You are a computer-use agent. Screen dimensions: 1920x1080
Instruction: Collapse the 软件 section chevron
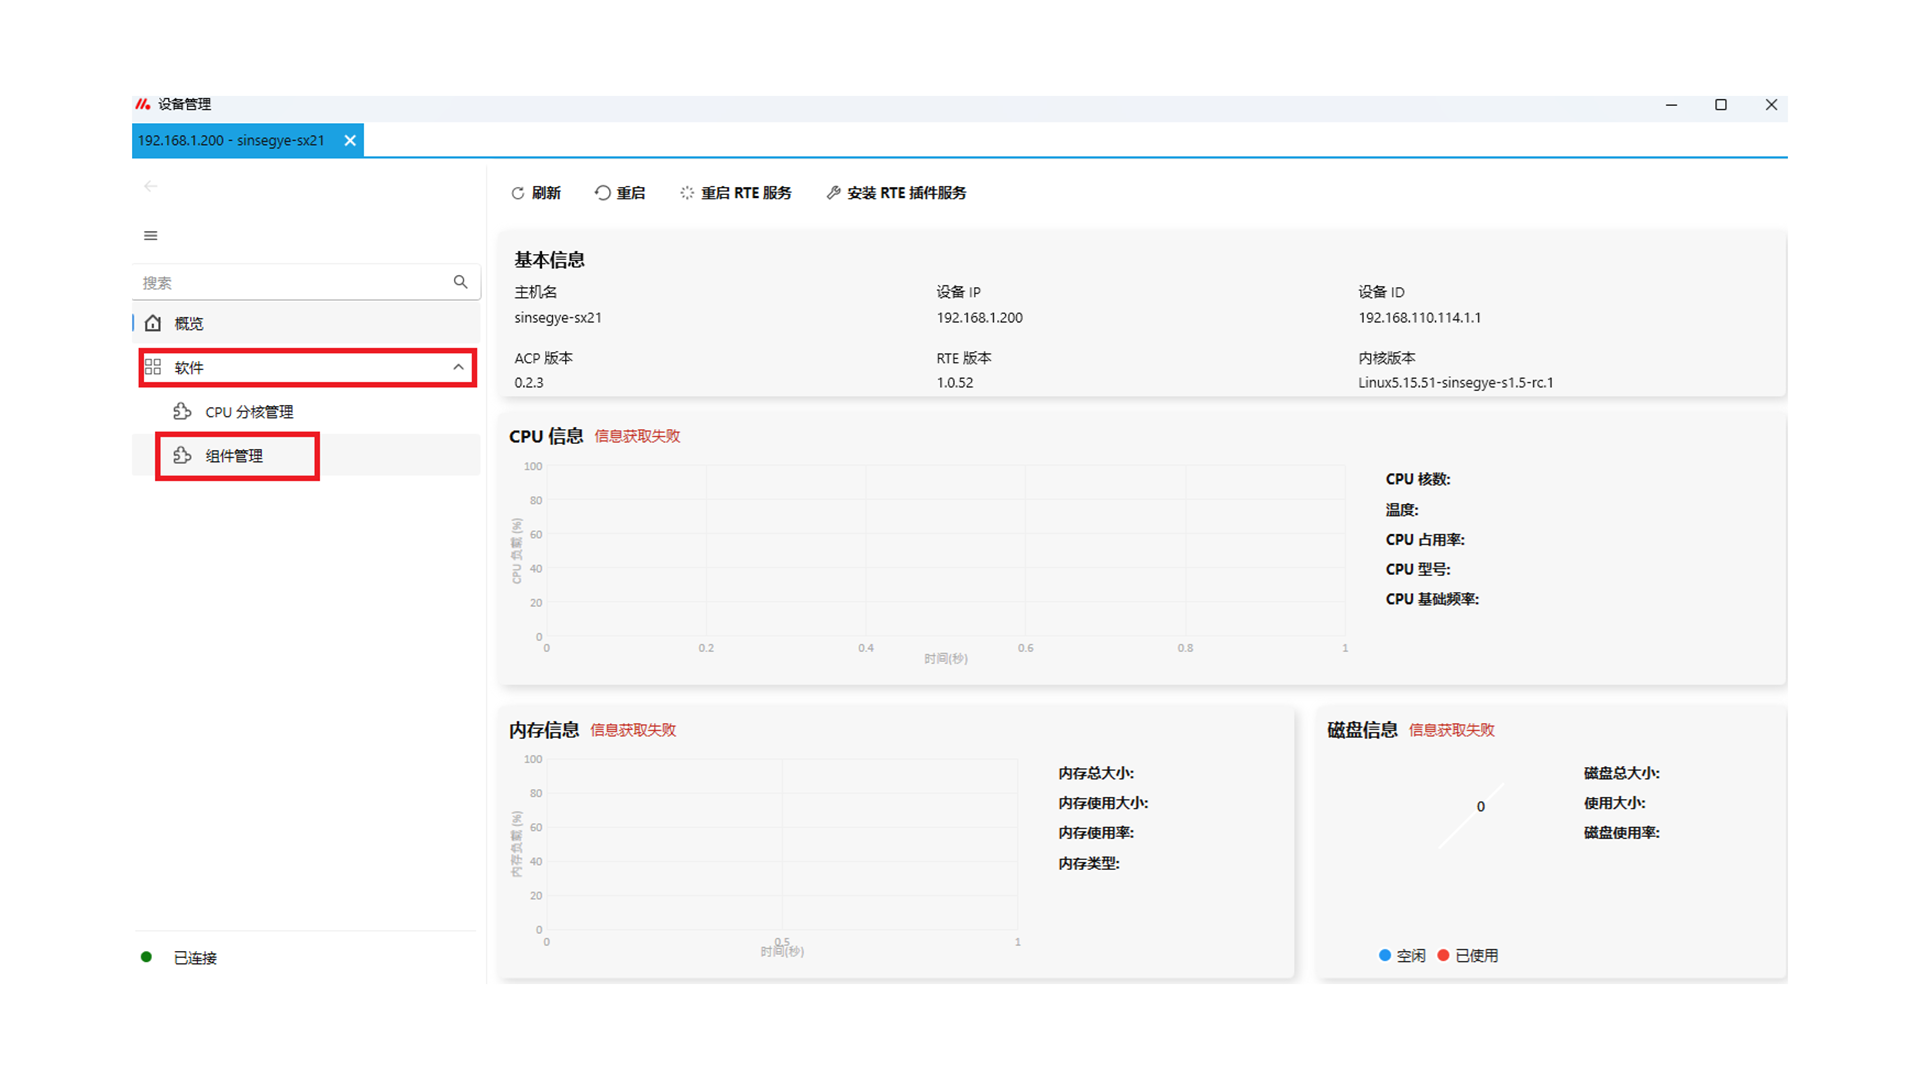(458, 367)
